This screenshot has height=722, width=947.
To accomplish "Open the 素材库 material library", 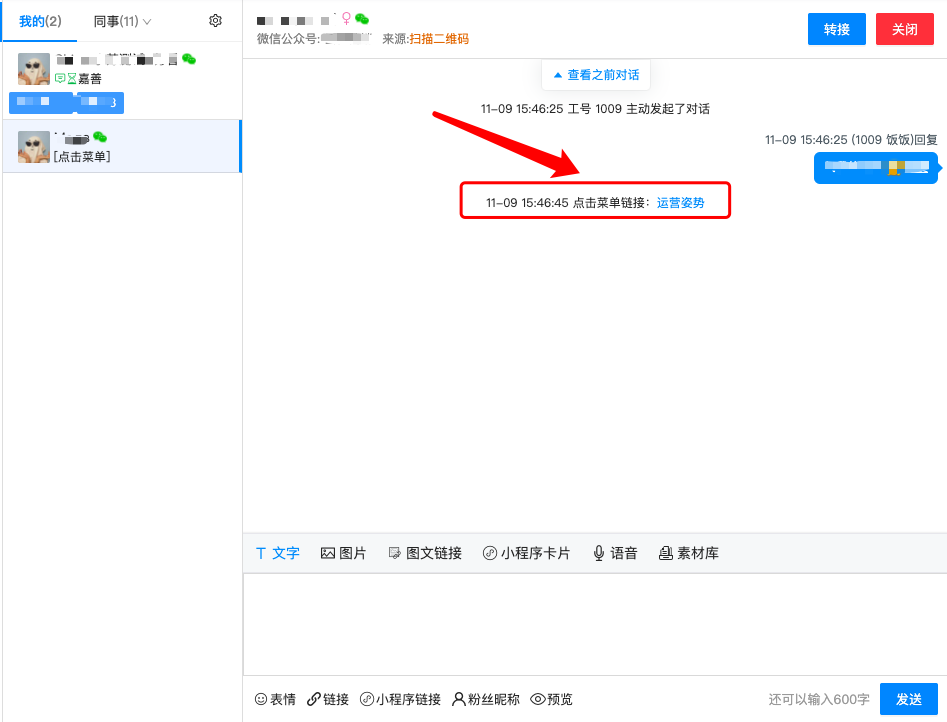I will point(689,552).
